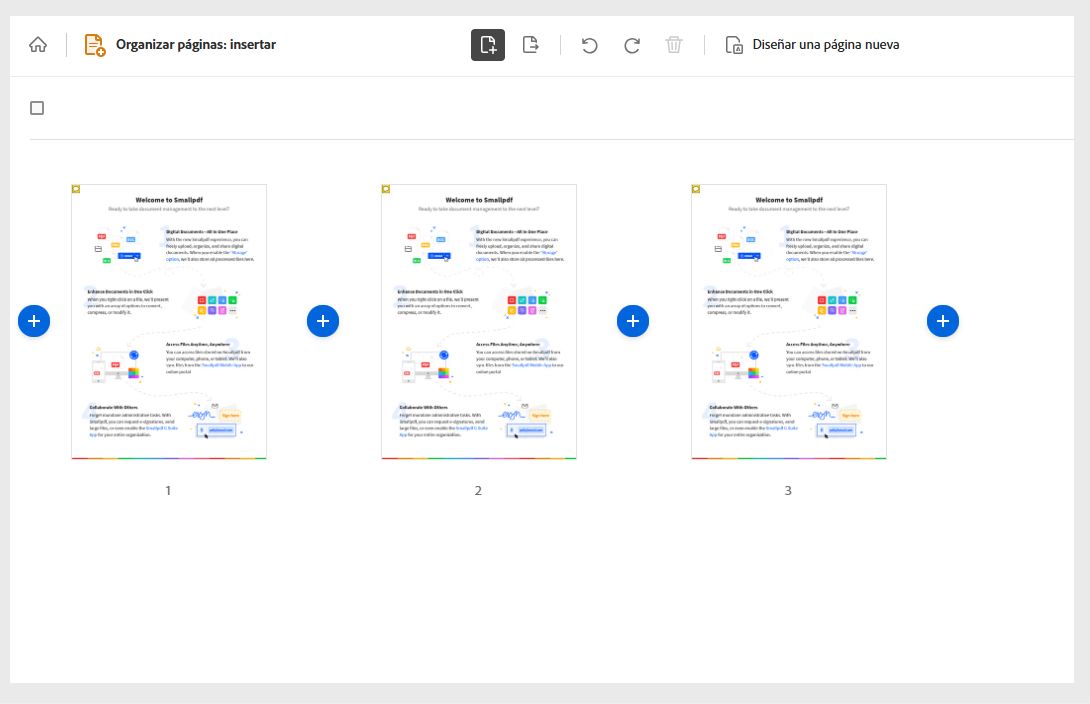1090x704 pixels.
Task: Insert between pages 1 and 2
Action: [323, 321]
